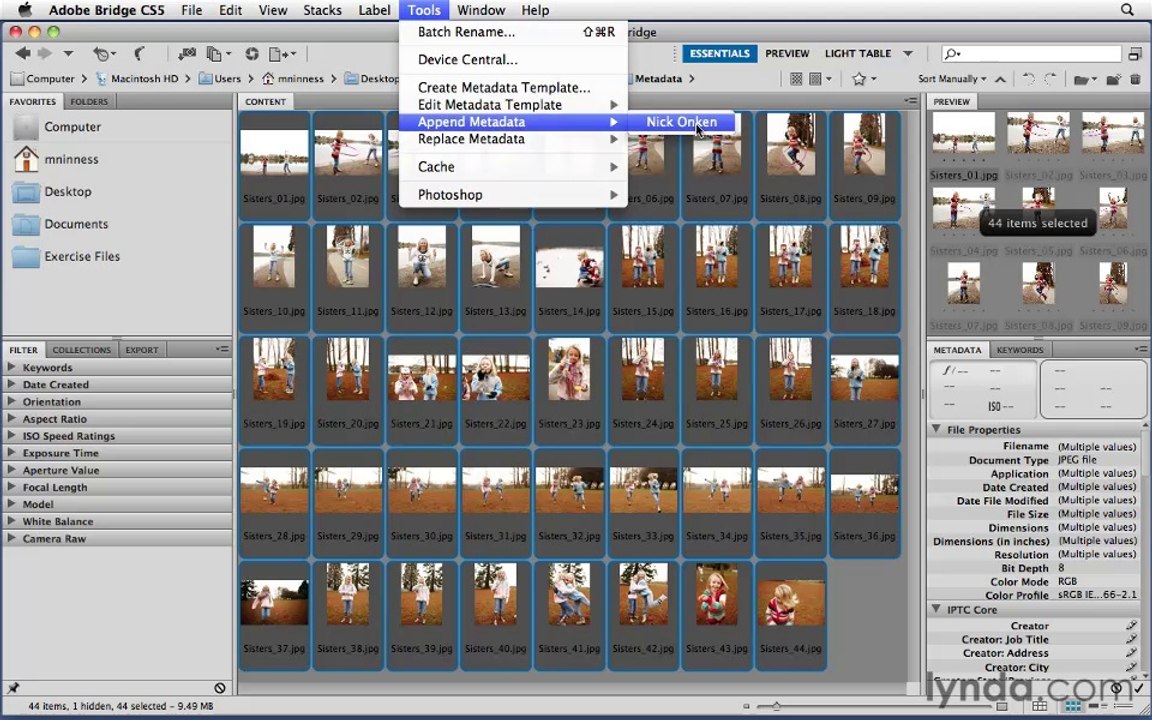
Task: Open the reveal recent file menu
Action: coord(104,54)
